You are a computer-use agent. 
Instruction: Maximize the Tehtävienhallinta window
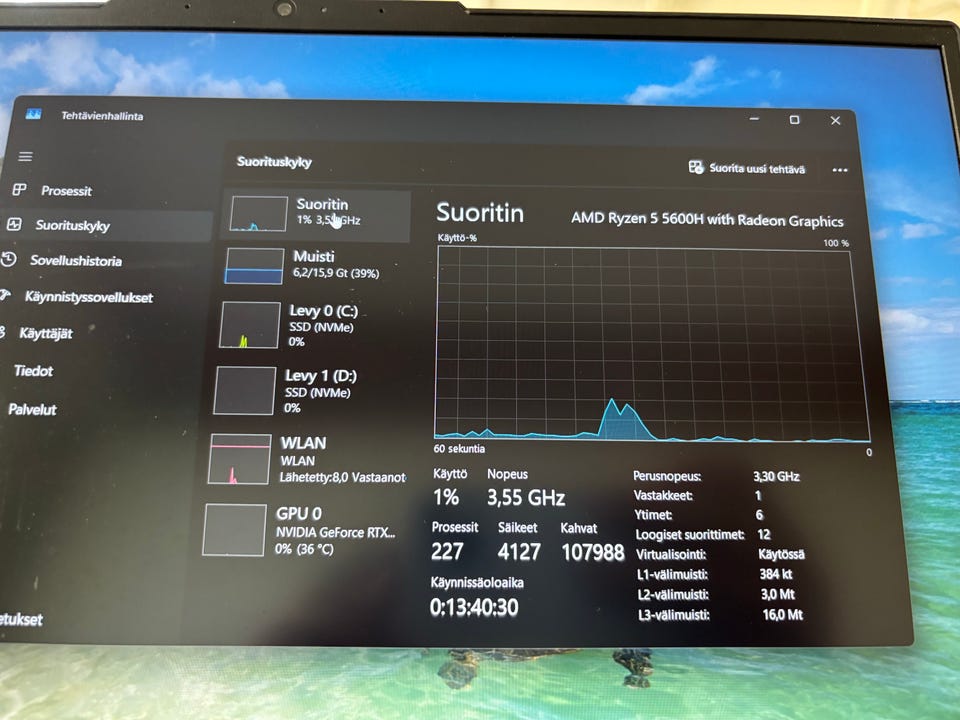point(794,119)
